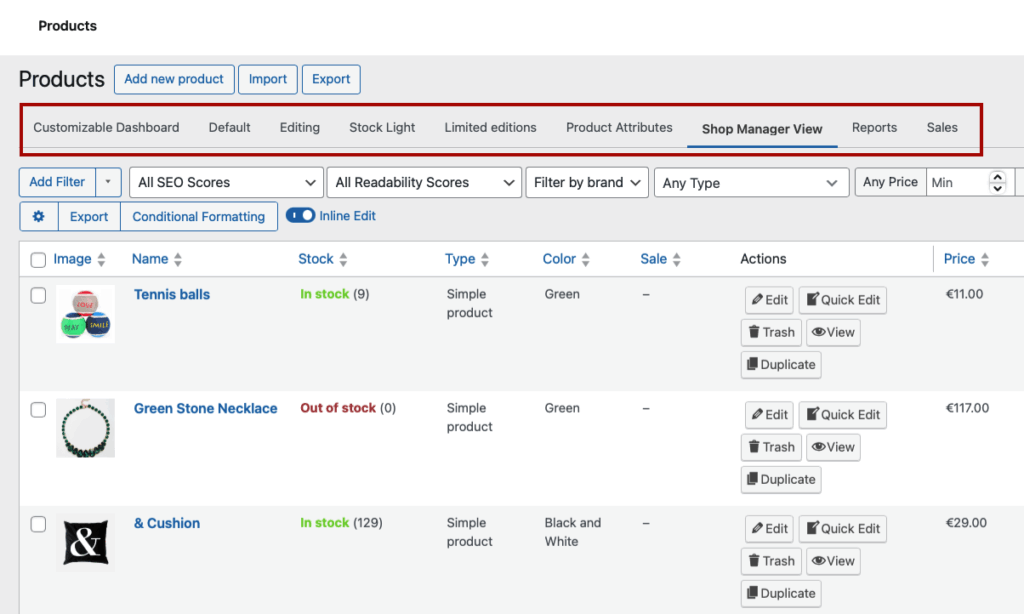The width and height of the screenshot is (1024, 614).
Task: Open the & Cushion product link
Action: [x=167, y=523]
